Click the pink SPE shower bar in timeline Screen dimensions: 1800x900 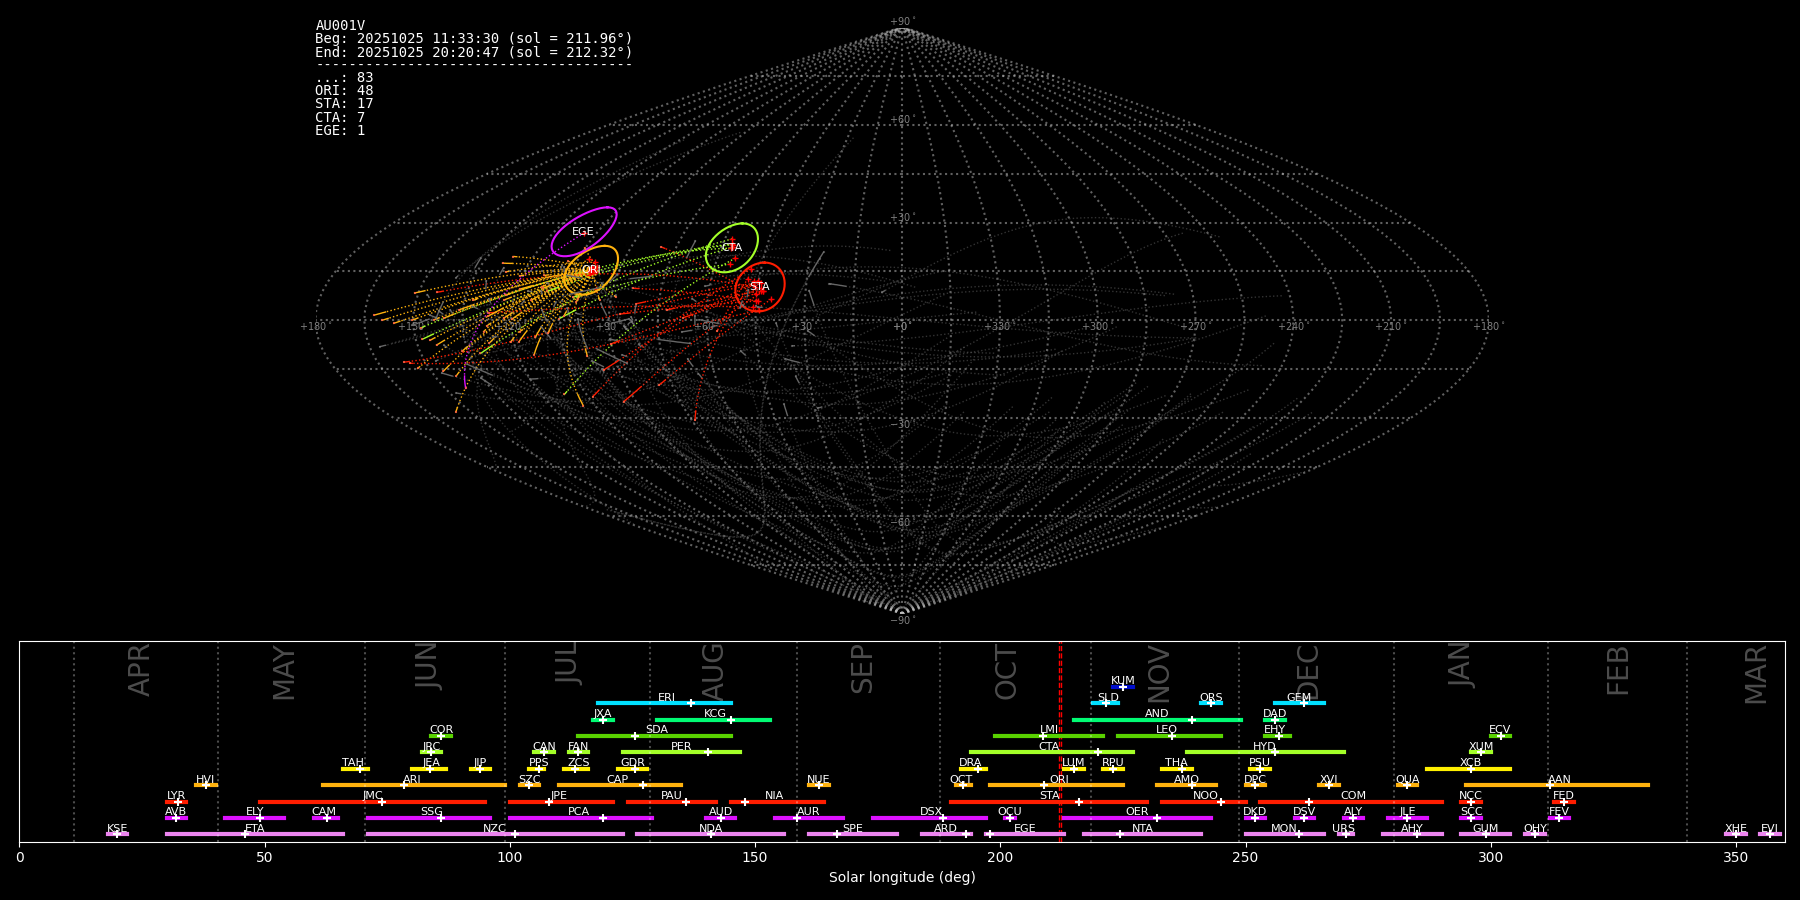click(x=853, y=834)
